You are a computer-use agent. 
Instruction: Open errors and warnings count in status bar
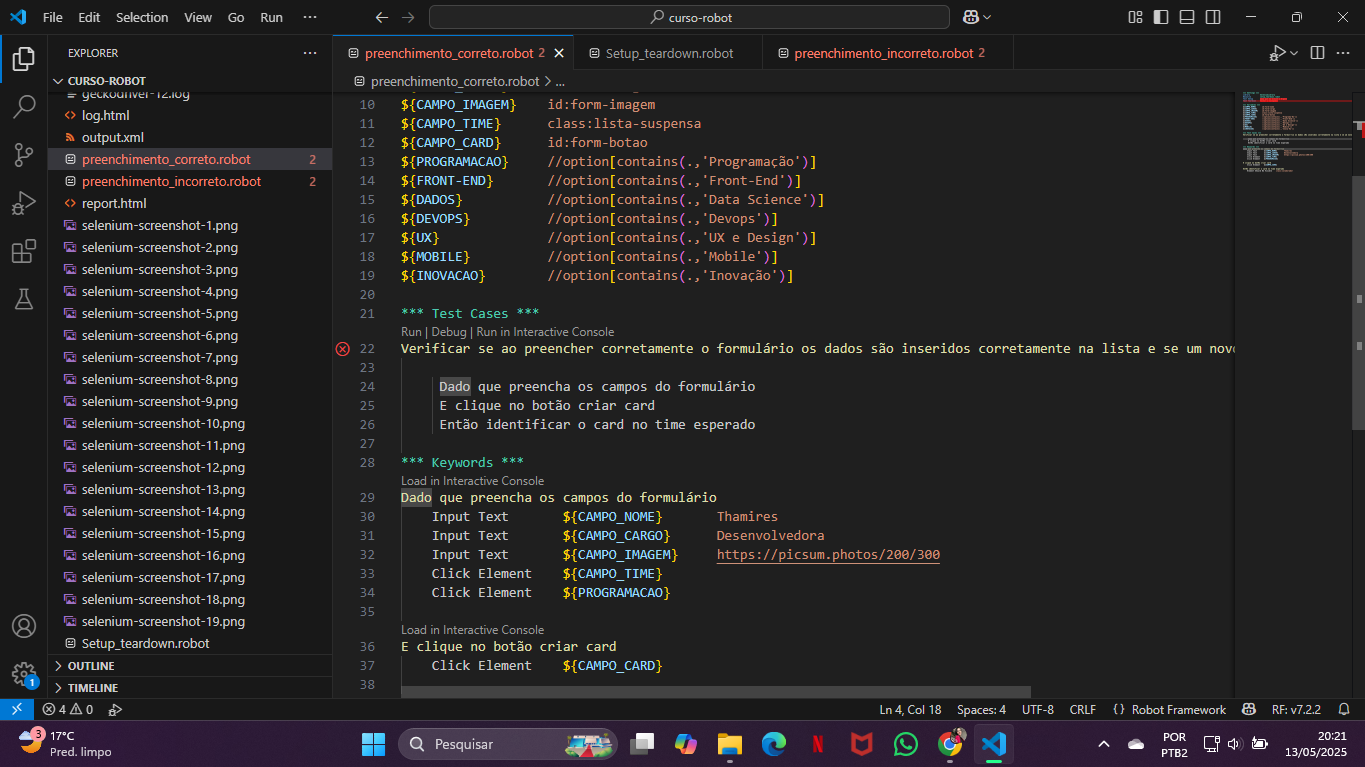(68, 709)
